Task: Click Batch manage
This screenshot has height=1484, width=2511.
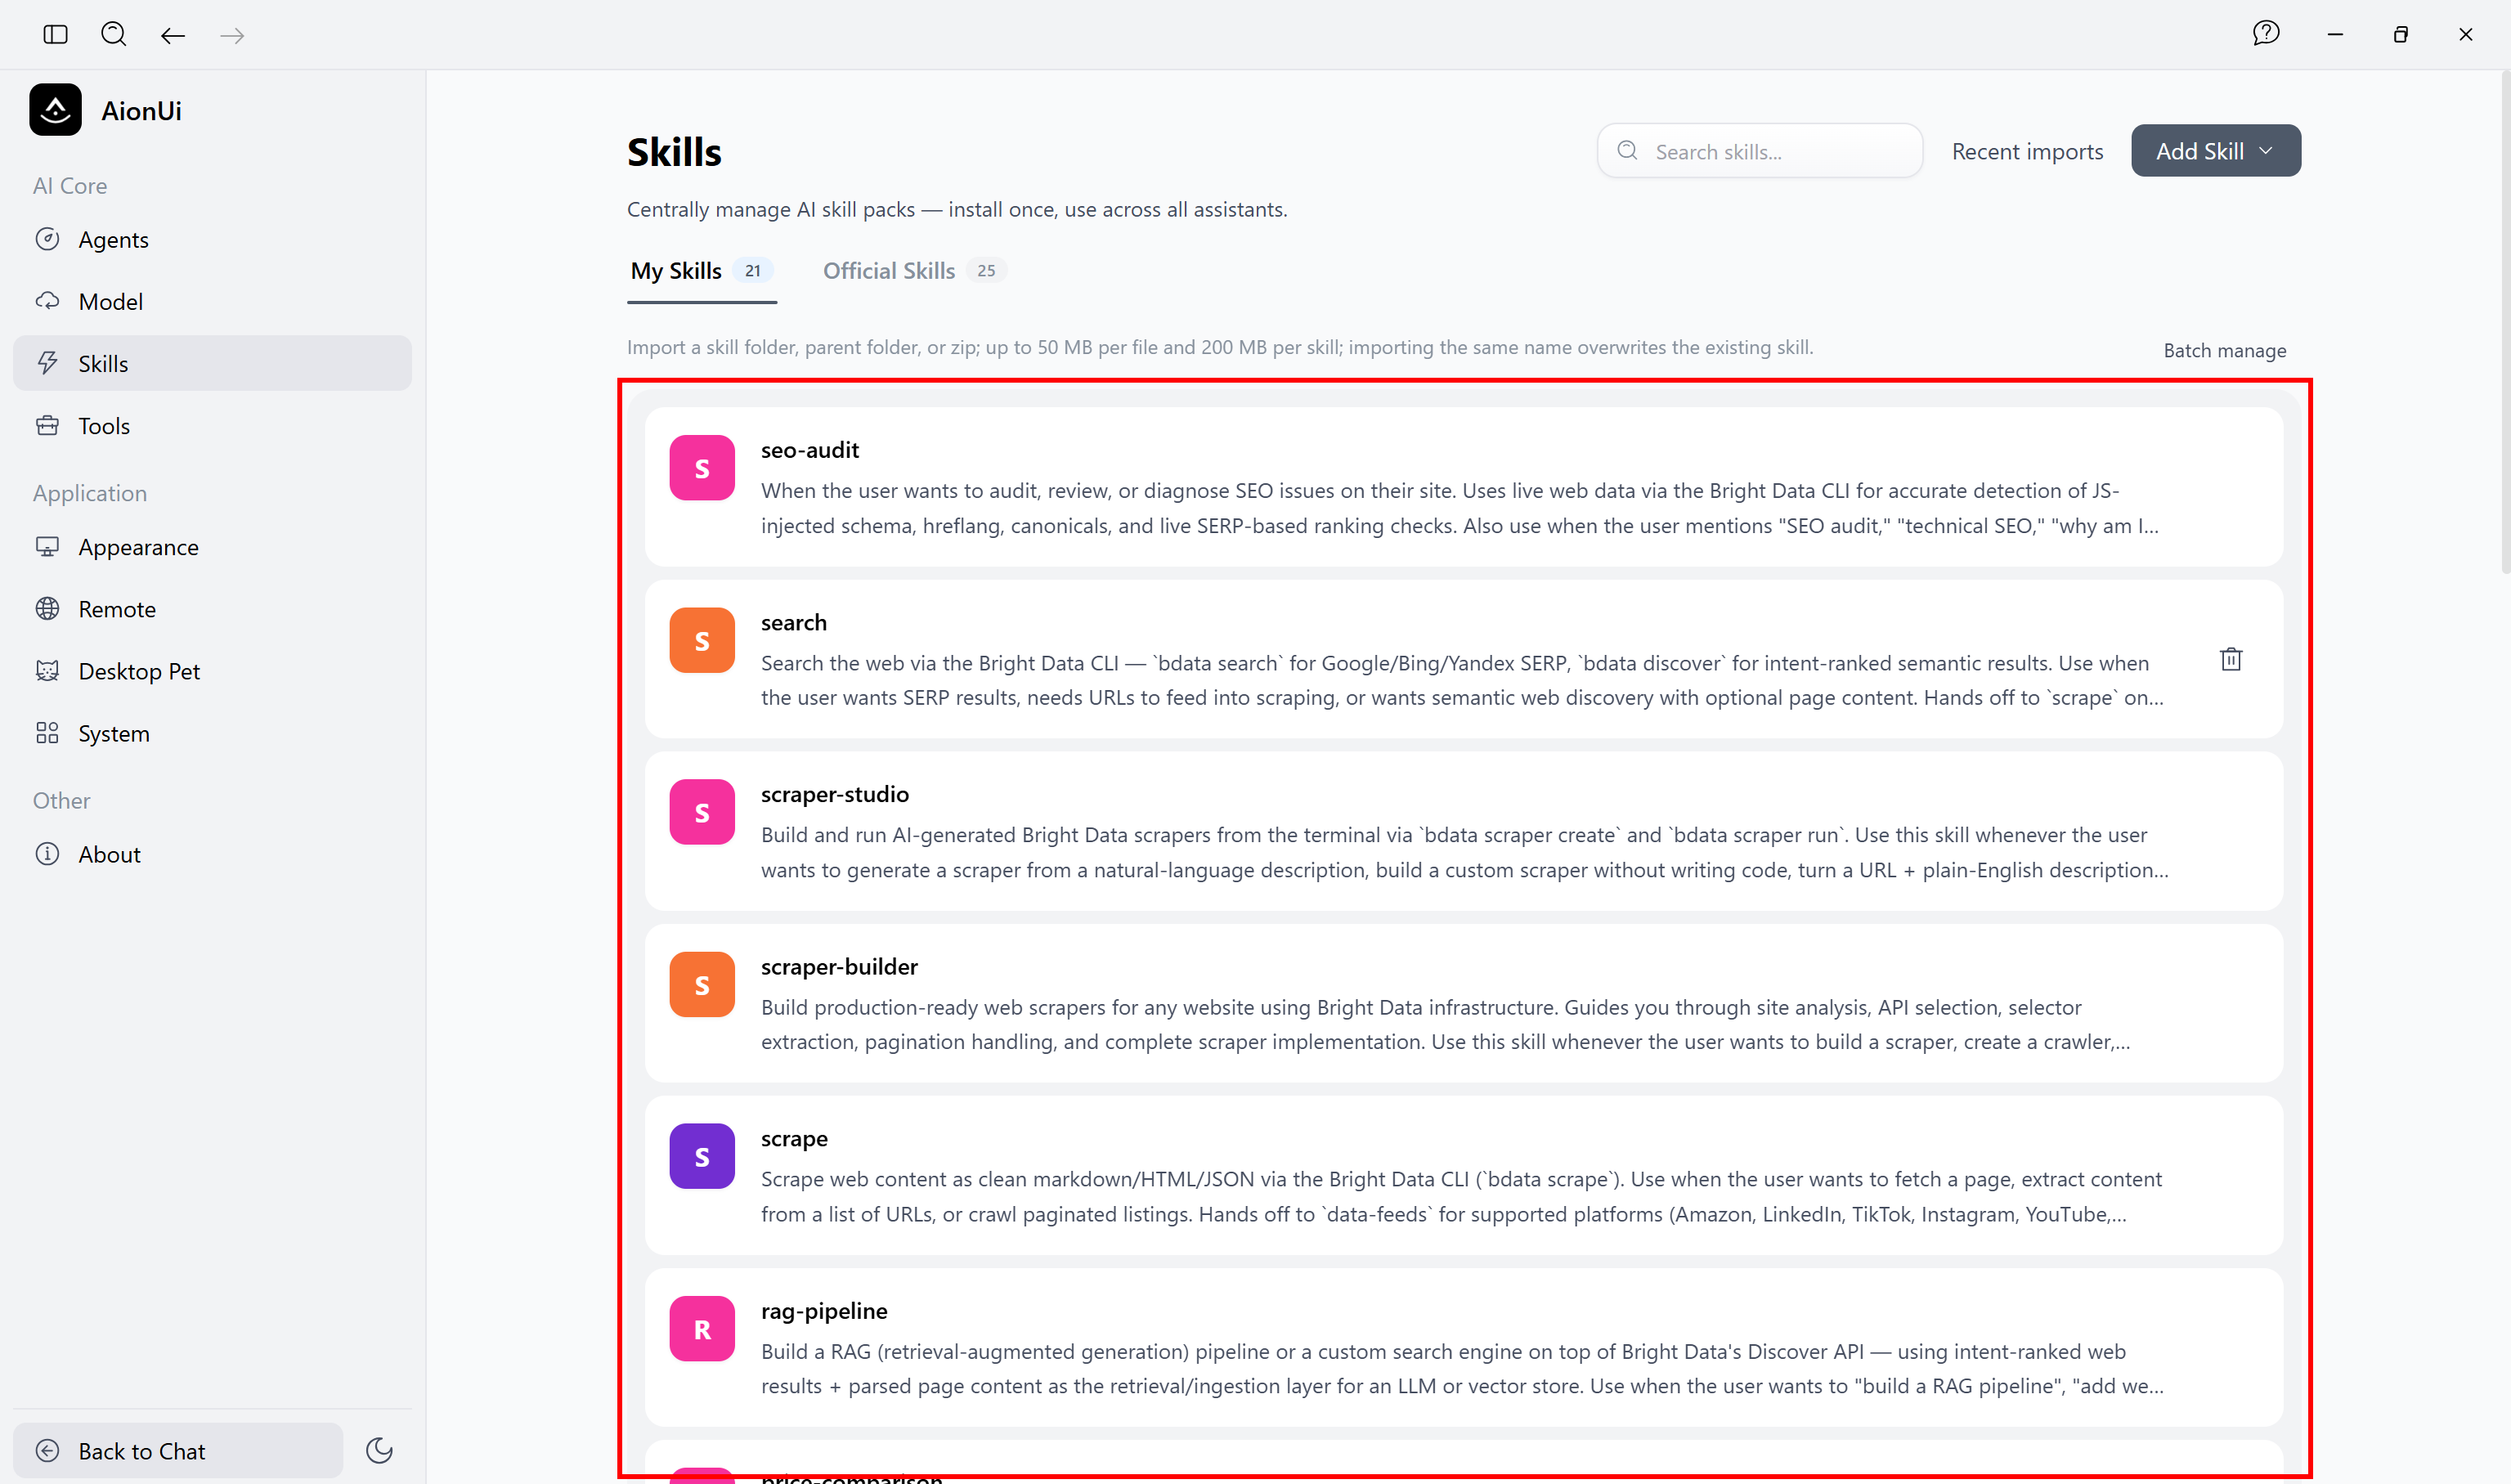Action: 2225,351
